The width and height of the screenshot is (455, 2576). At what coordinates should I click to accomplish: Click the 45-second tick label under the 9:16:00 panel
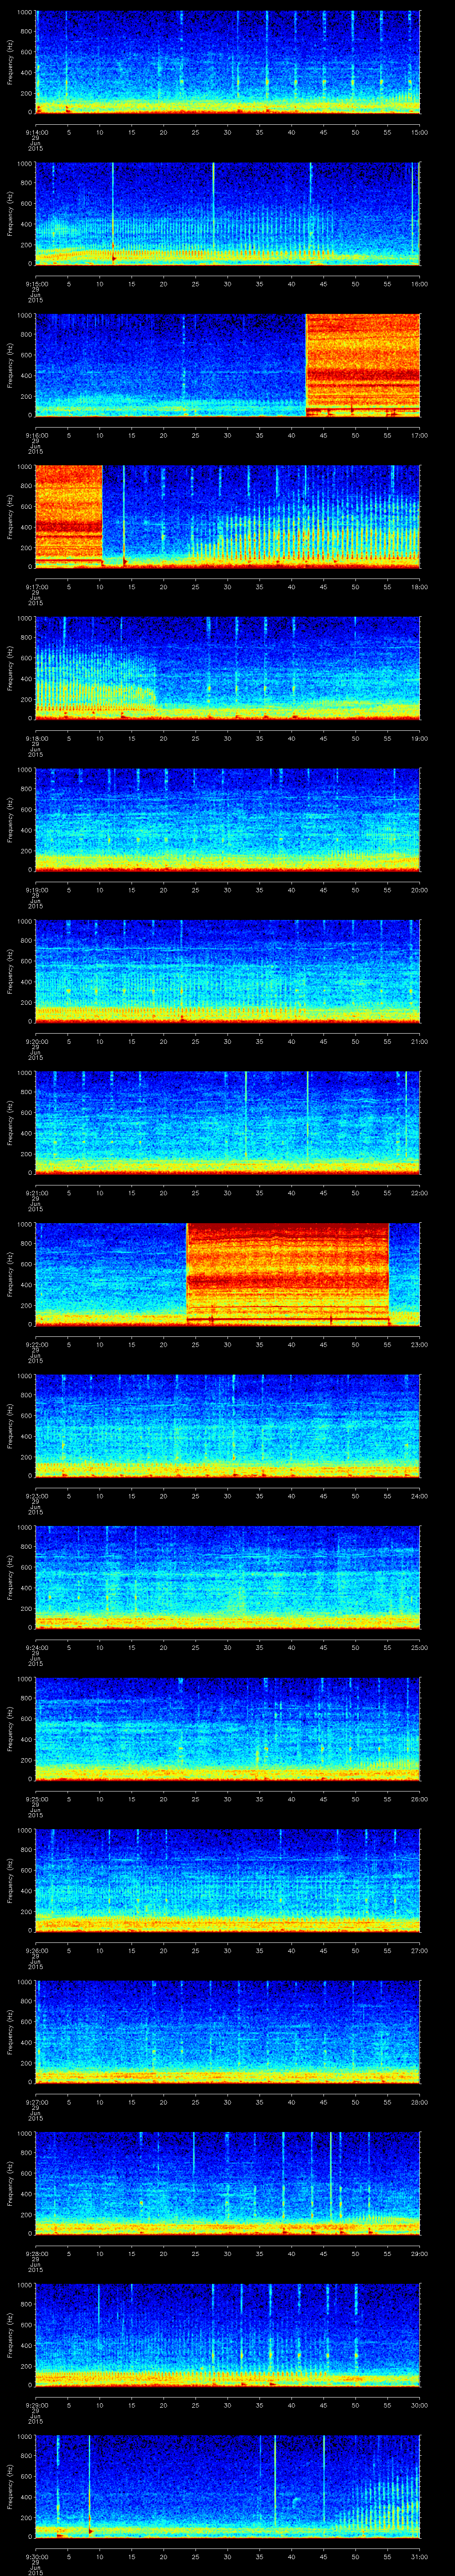323,435
